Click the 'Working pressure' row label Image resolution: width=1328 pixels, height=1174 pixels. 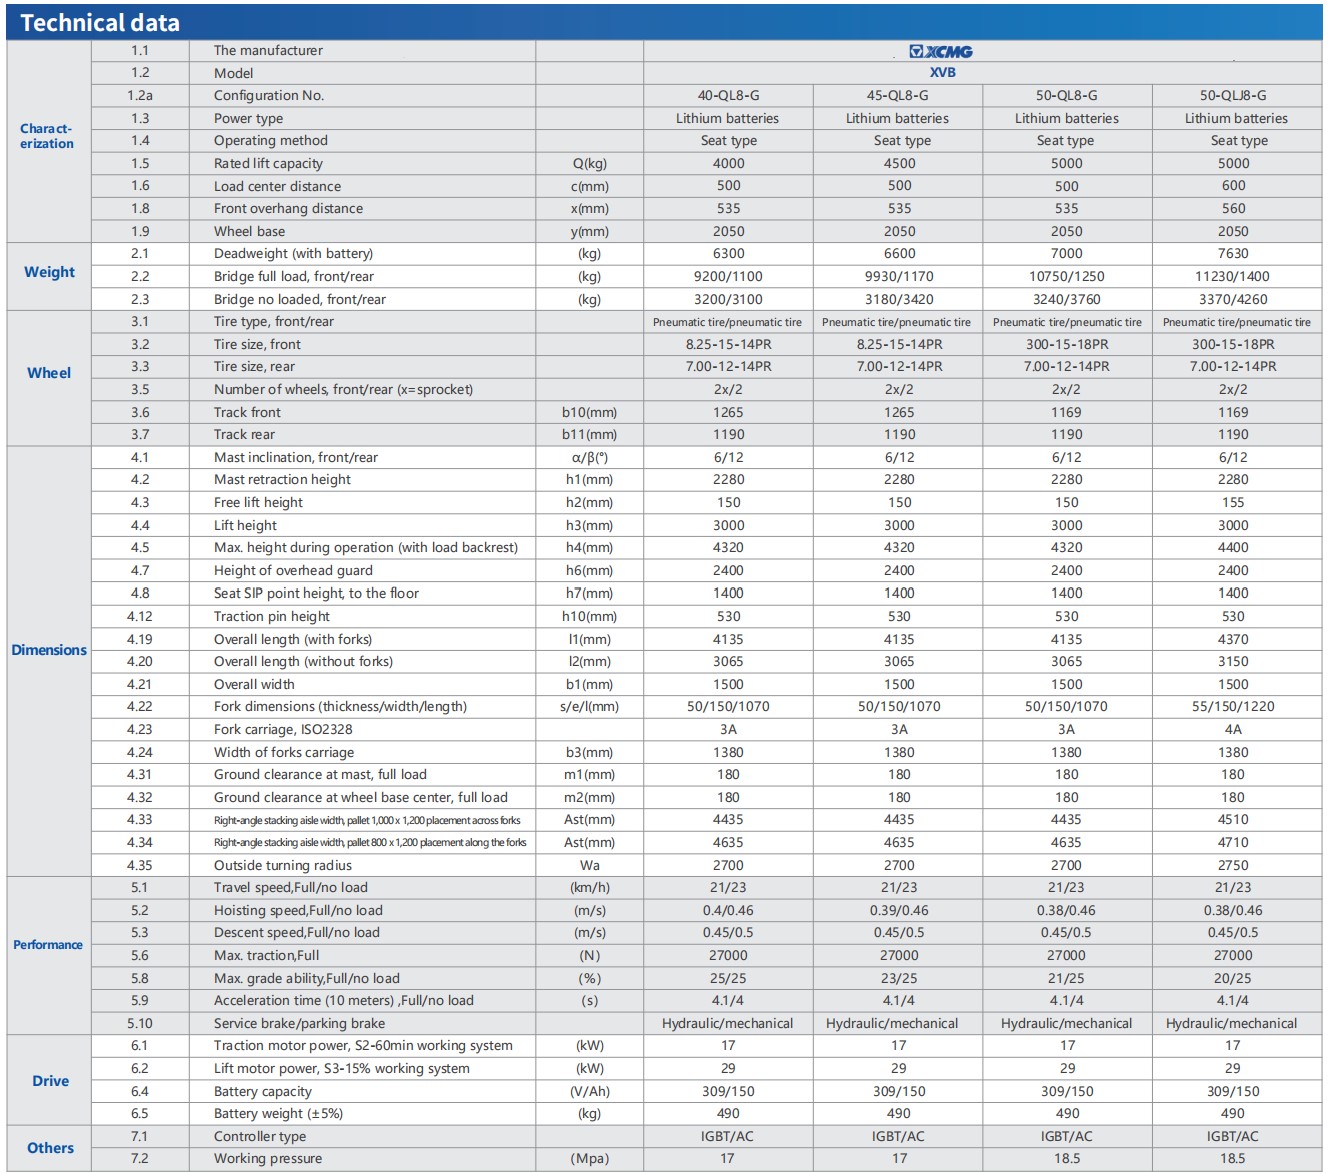click(268, 1159)
